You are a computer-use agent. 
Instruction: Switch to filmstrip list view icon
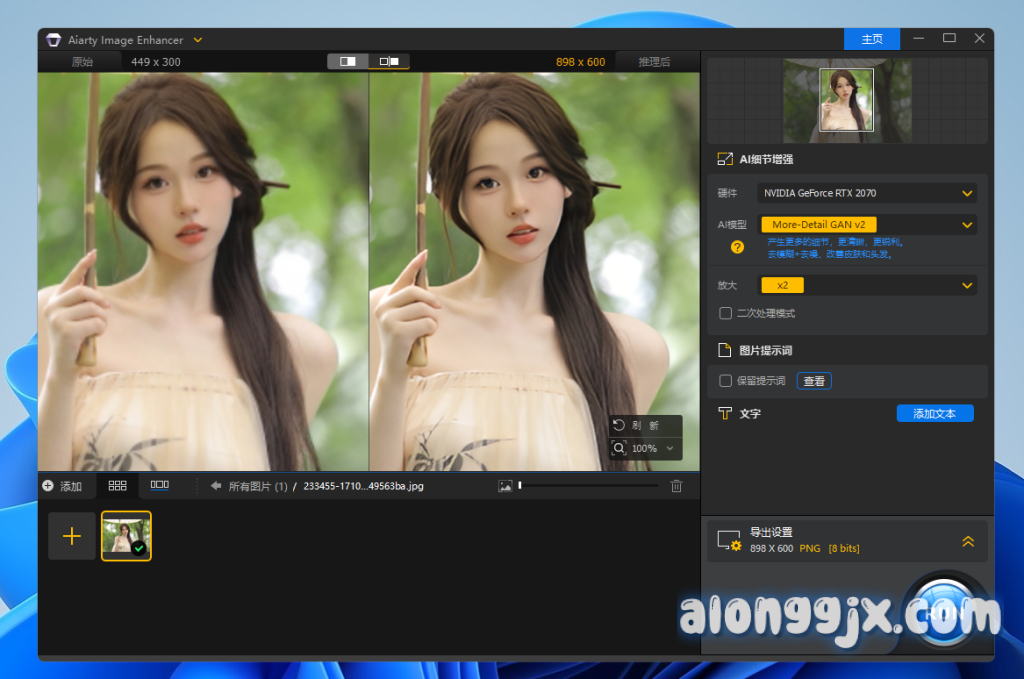pos(159,485)
